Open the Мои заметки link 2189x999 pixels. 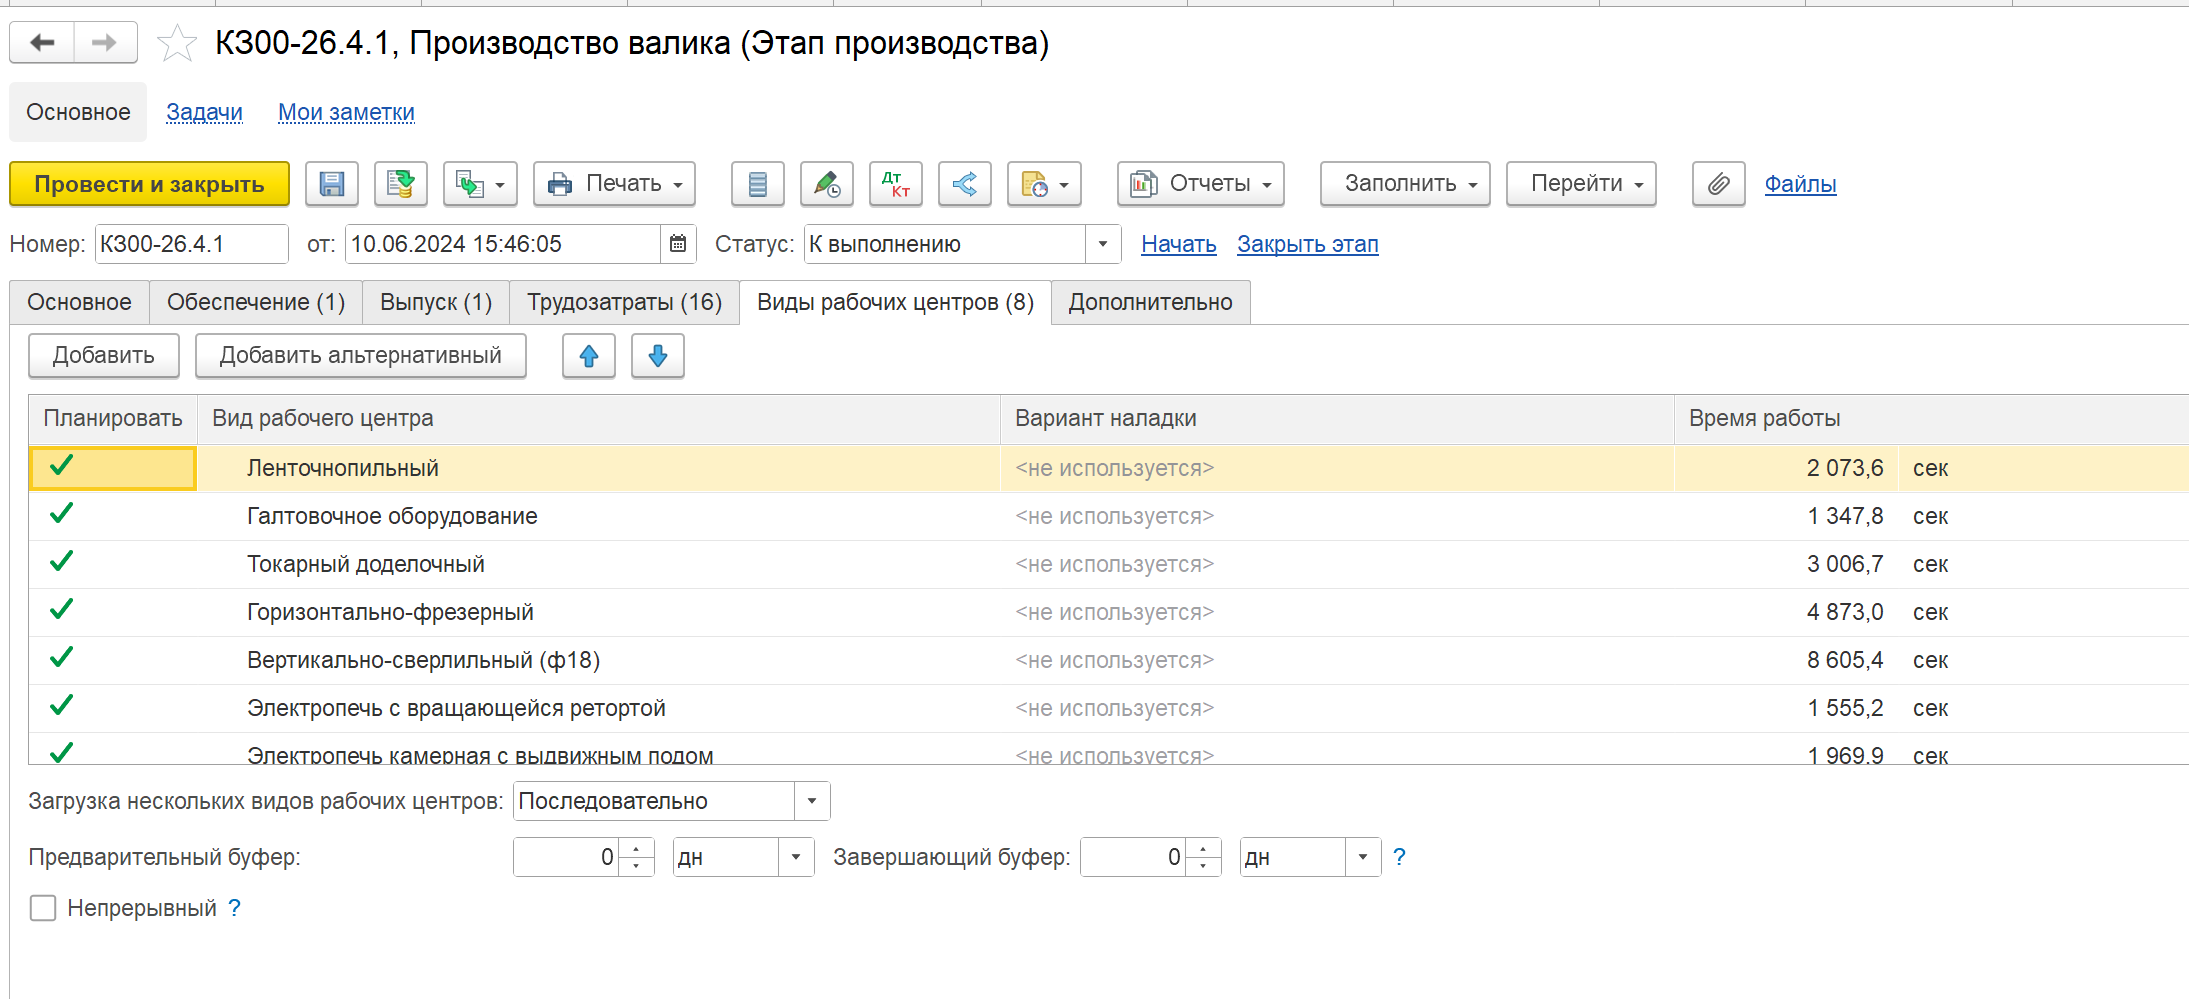[346, 112]
